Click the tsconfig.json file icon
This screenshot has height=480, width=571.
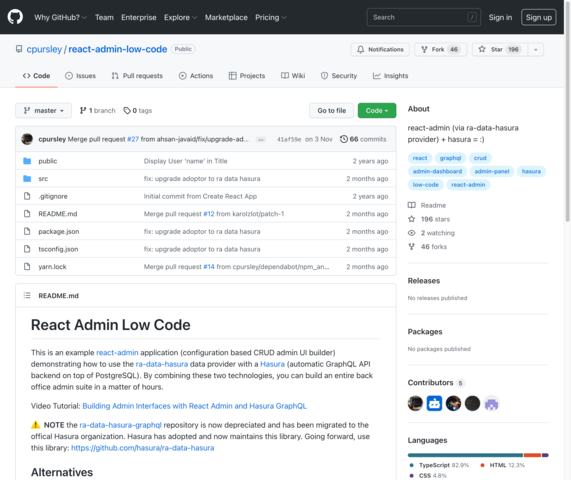pos(27,249)
